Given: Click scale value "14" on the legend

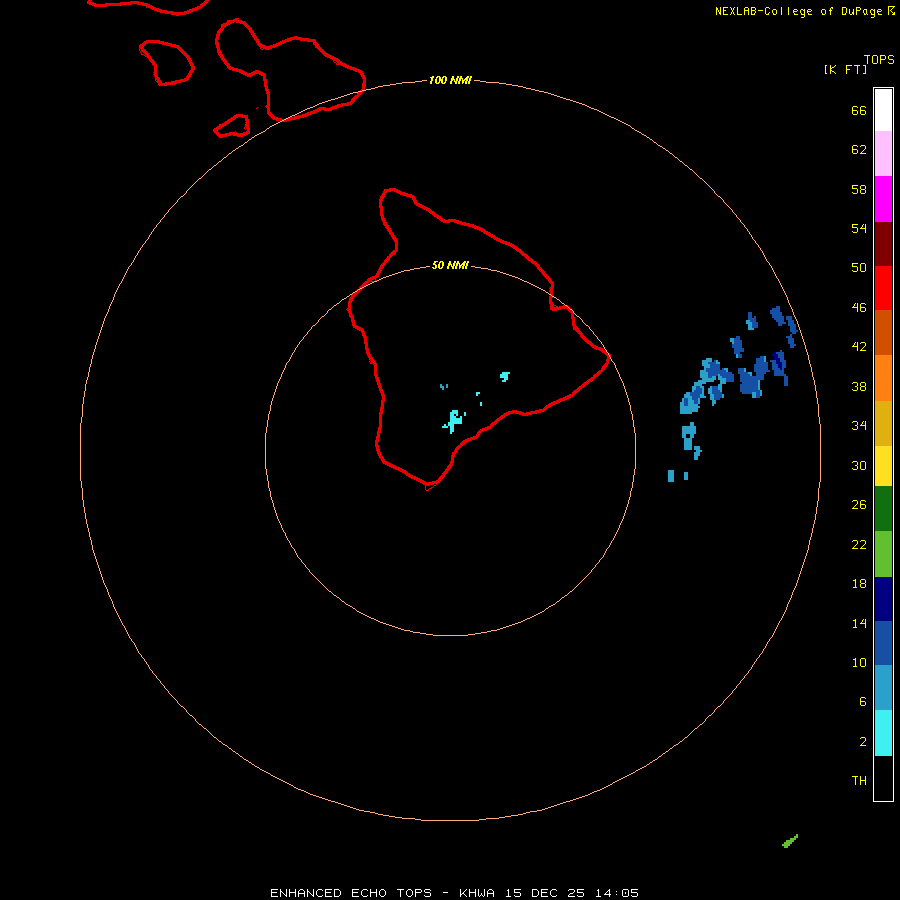Looking at the screenshot, I should (859, 623).
